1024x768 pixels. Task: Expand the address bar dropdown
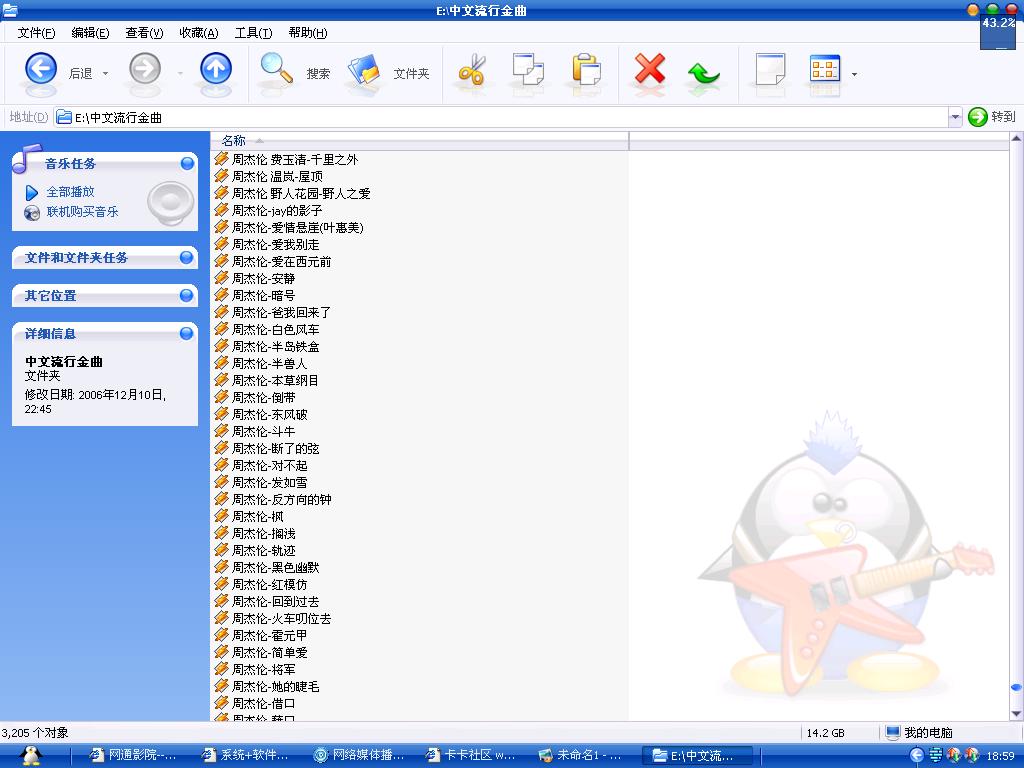pyautogui.click(x=955, y=118)
